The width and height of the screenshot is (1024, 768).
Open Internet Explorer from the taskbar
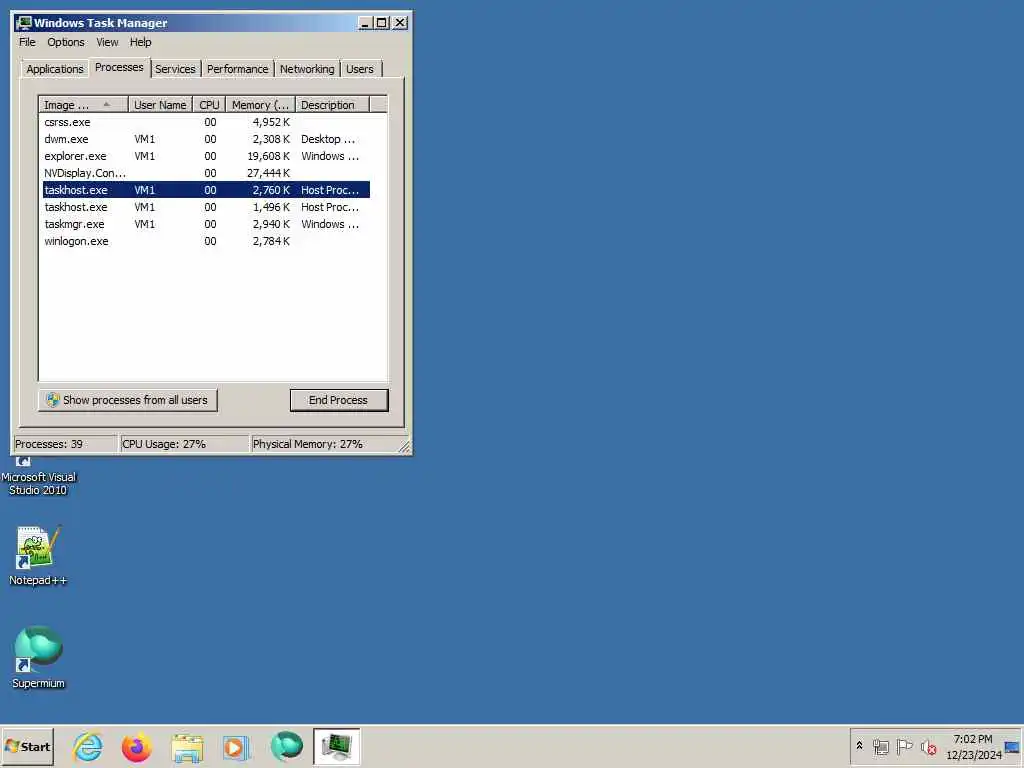tap(88, 746)
